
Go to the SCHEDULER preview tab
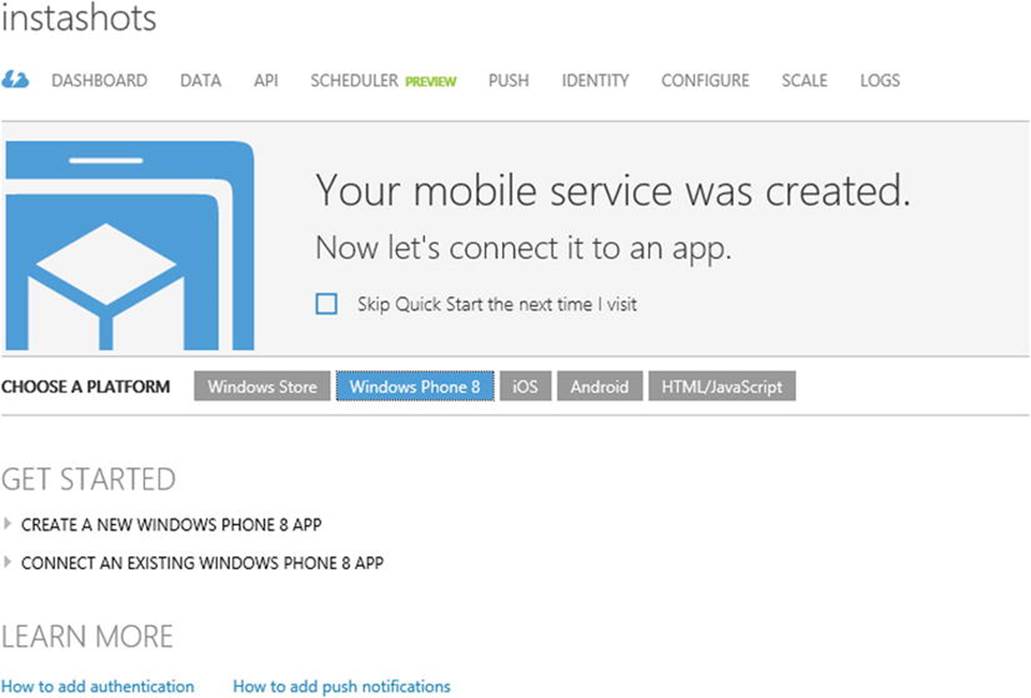pyautogui.click(x=383, y=81)
